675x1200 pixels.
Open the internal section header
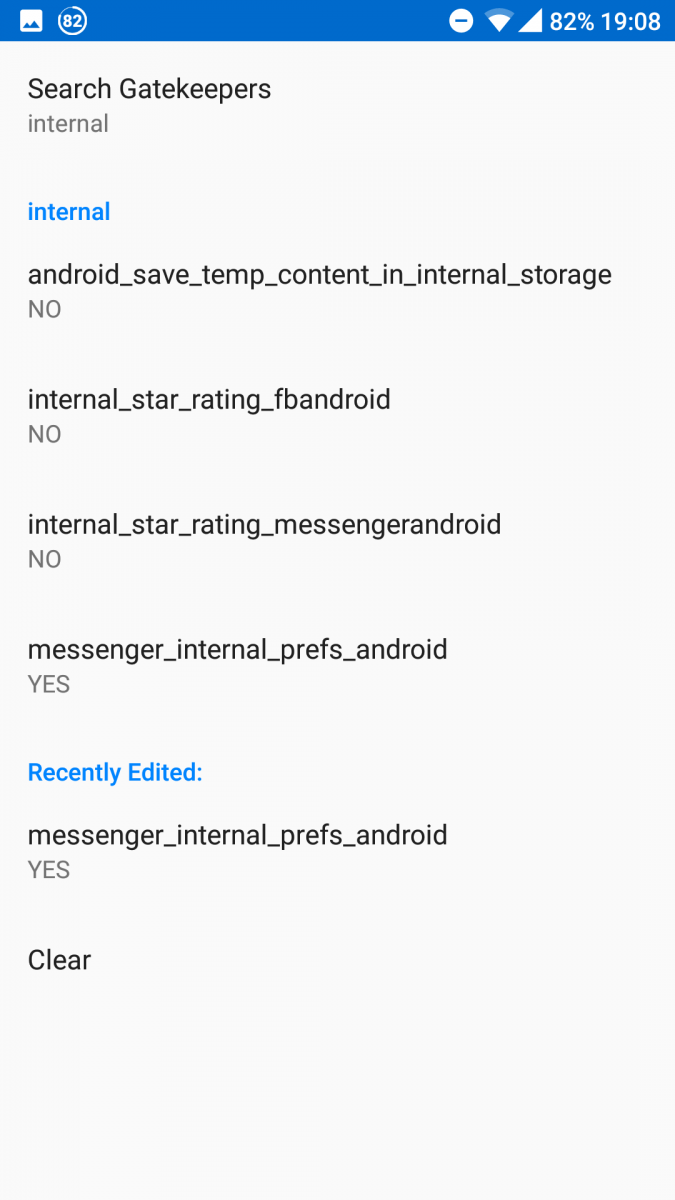(68, 211)
